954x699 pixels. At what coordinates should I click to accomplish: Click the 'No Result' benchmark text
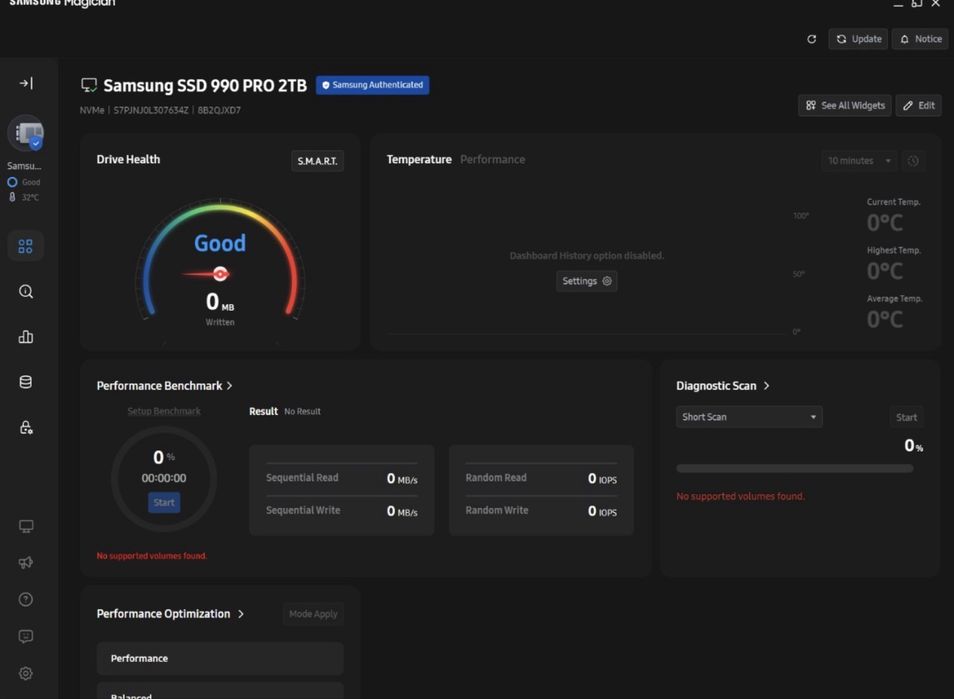click(x=302, y=412)
